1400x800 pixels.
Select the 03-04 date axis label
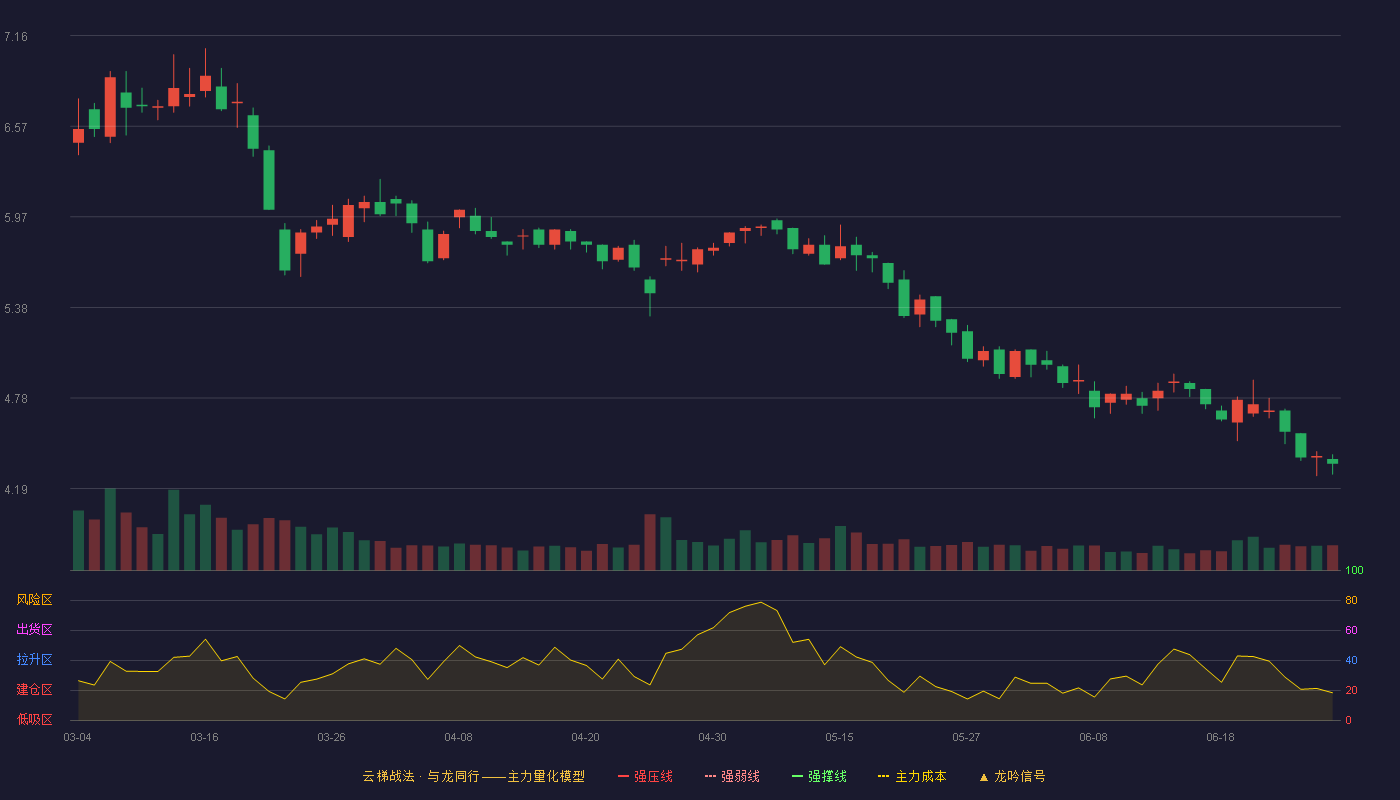coord(77,737)
